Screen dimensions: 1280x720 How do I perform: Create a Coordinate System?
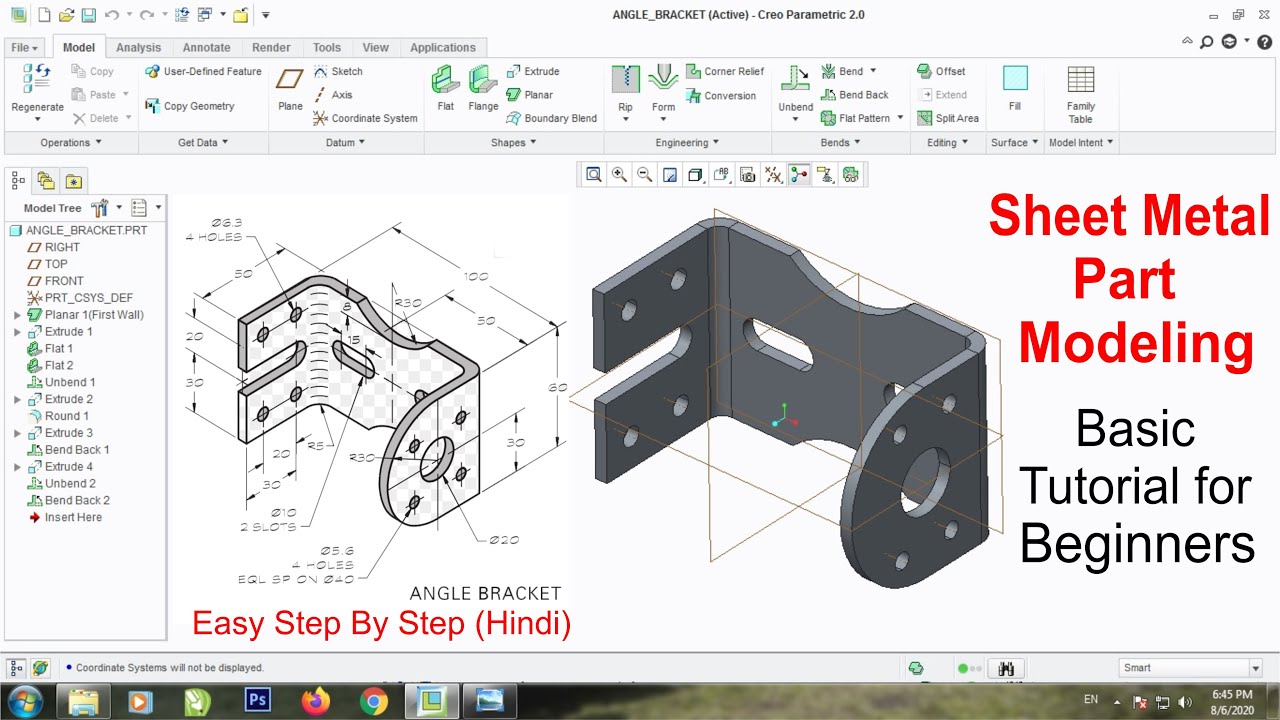365,118
